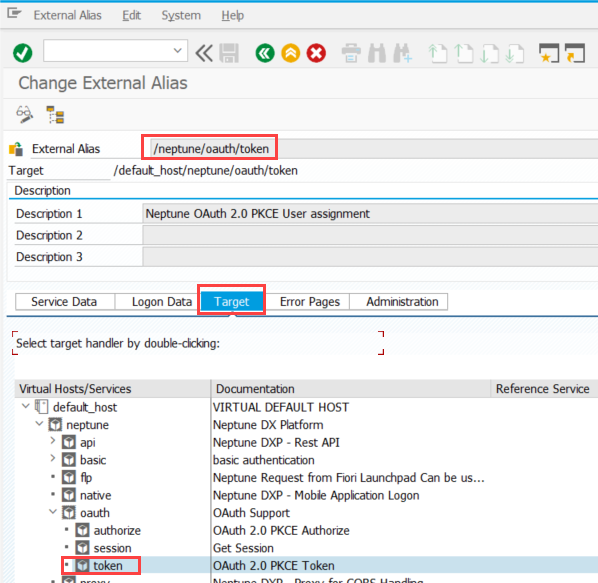Click the yellow Exit up-arrow icon

tap(291, 53)
